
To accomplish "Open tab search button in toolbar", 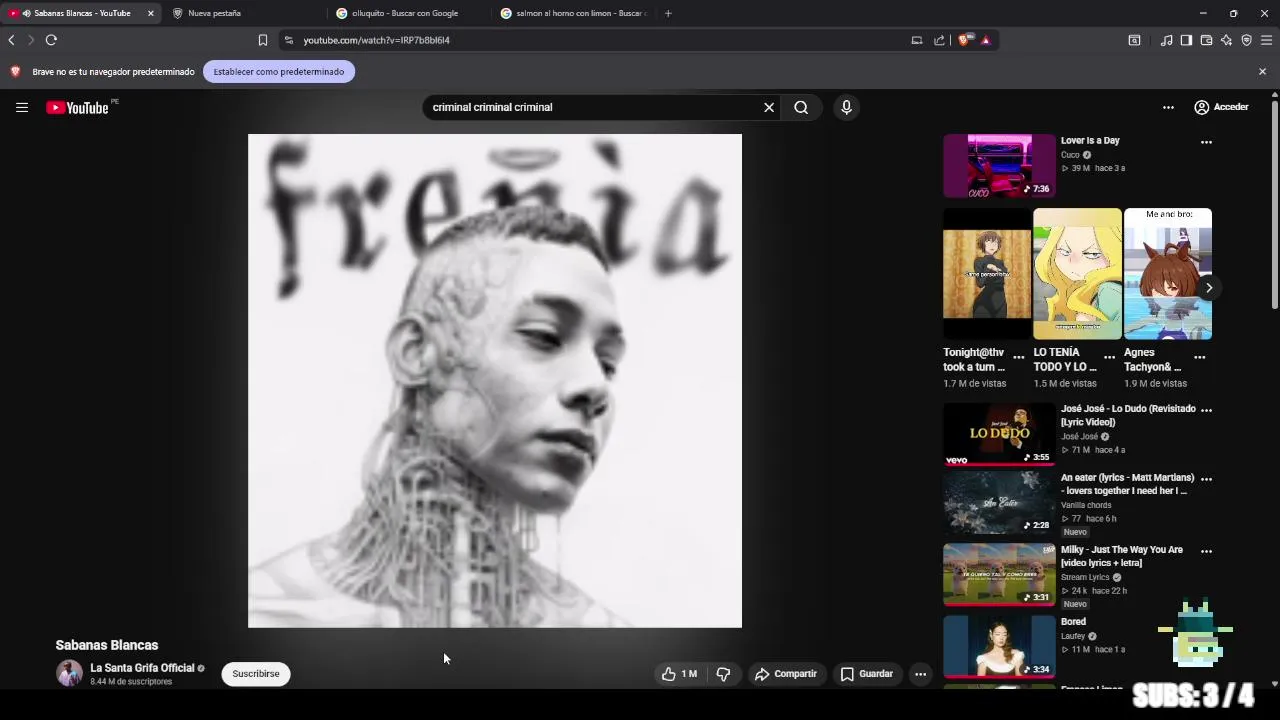I will coord(1134,40).
